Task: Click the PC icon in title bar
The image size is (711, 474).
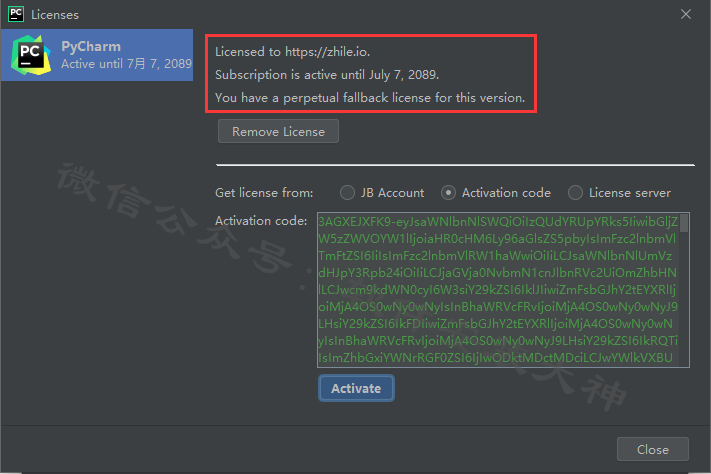Action: (16, 14)
